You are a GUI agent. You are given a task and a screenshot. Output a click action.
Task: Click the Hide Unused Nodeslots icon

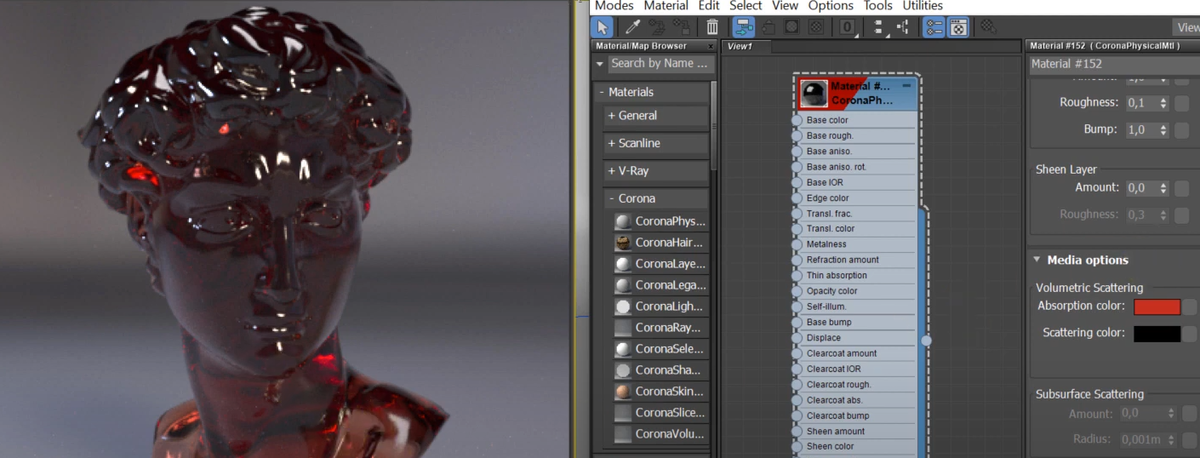[768, 27]
